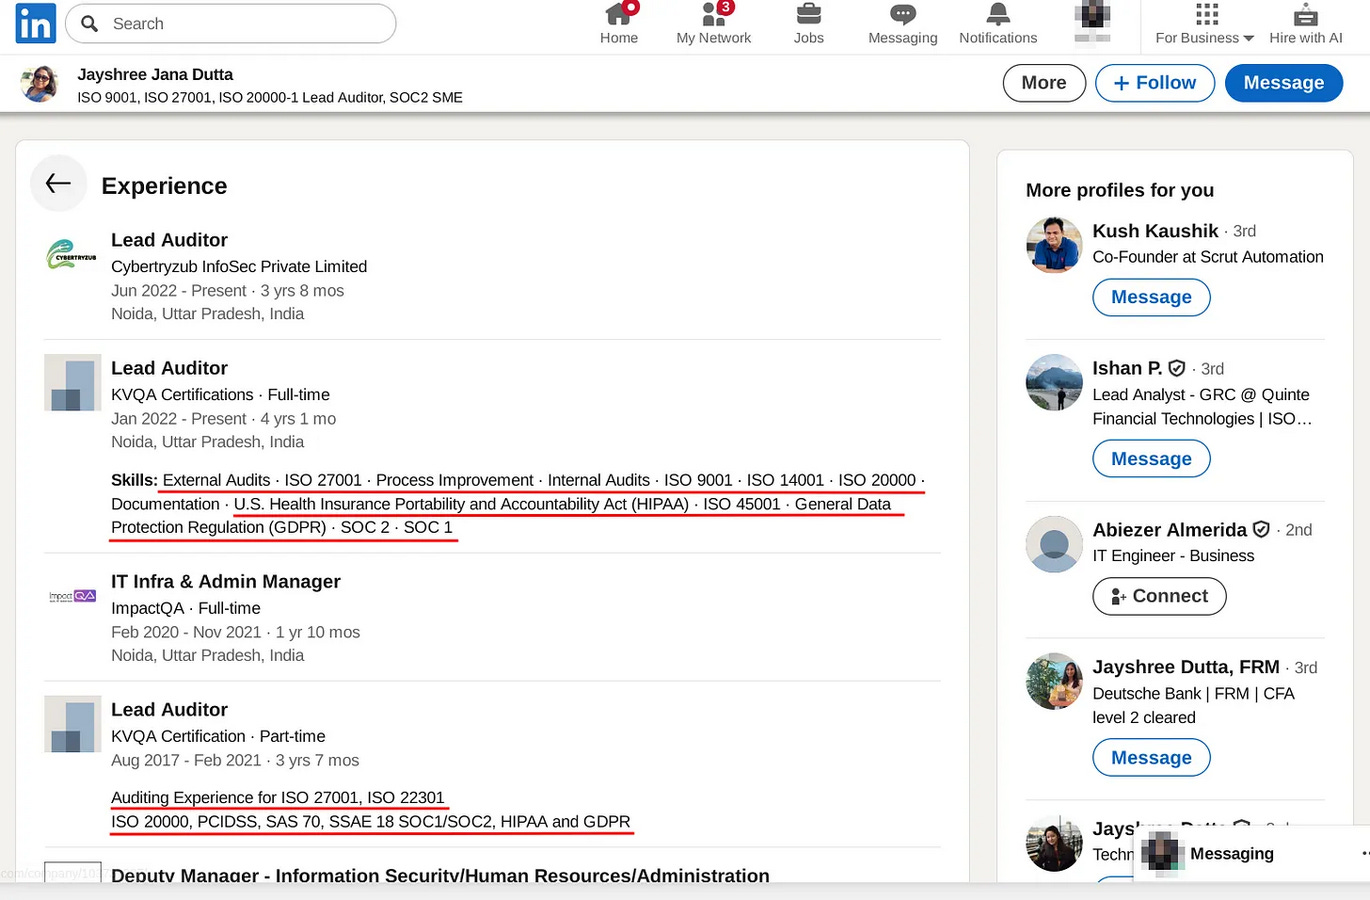
Task: Open Kush Kaushik's profile name
Action: coord(1155,231)
